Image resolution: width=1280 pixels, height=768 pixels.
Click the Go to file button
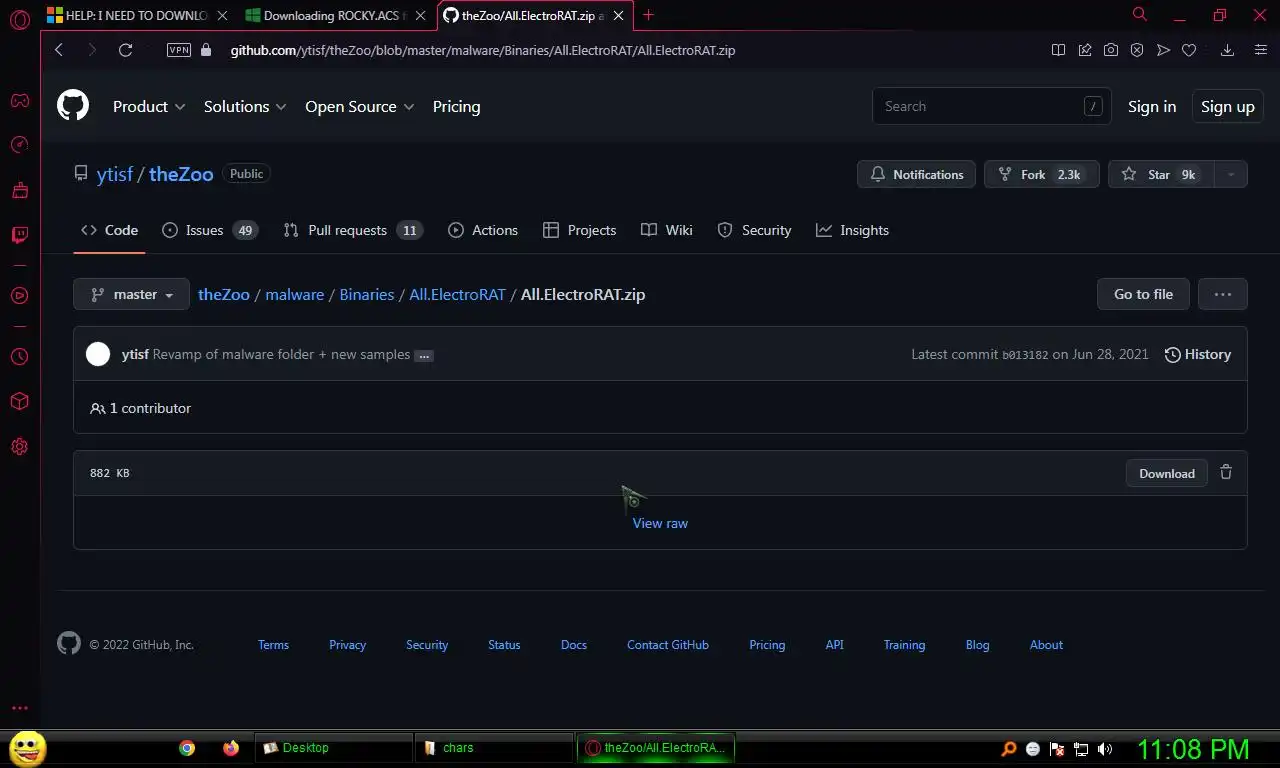1143,294
